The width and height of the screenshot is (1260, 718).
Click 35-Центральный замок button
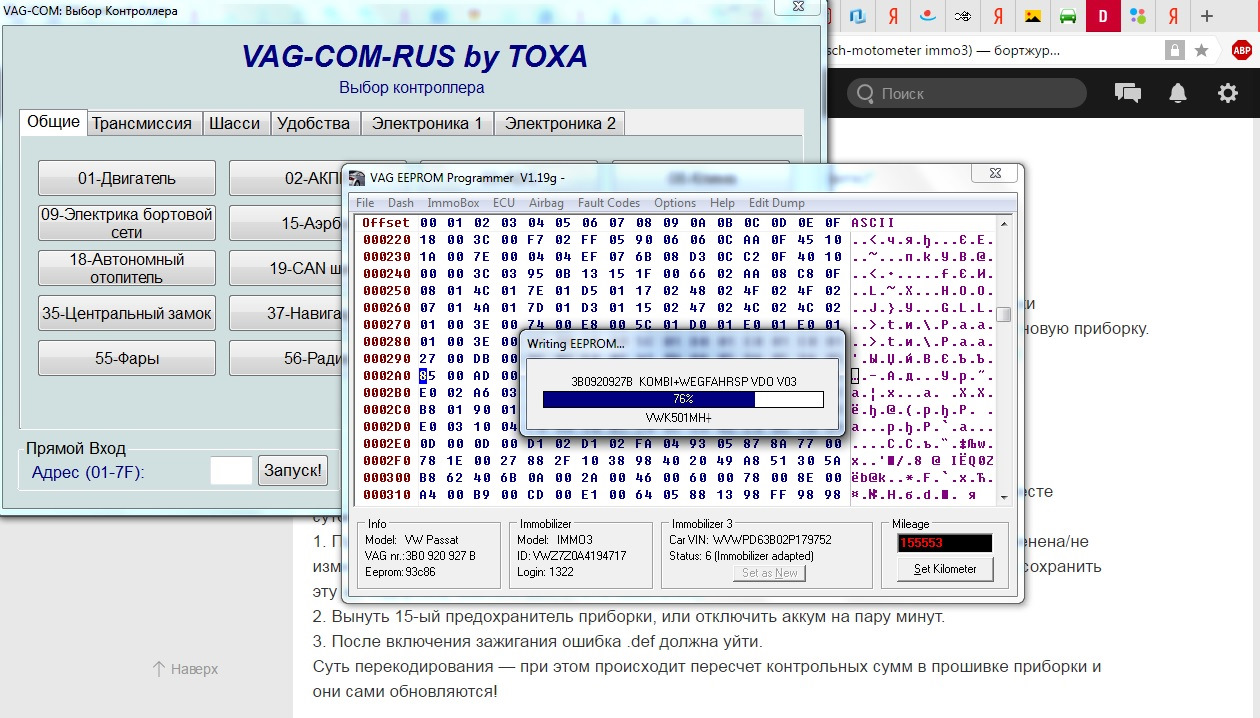click(127, 313)
